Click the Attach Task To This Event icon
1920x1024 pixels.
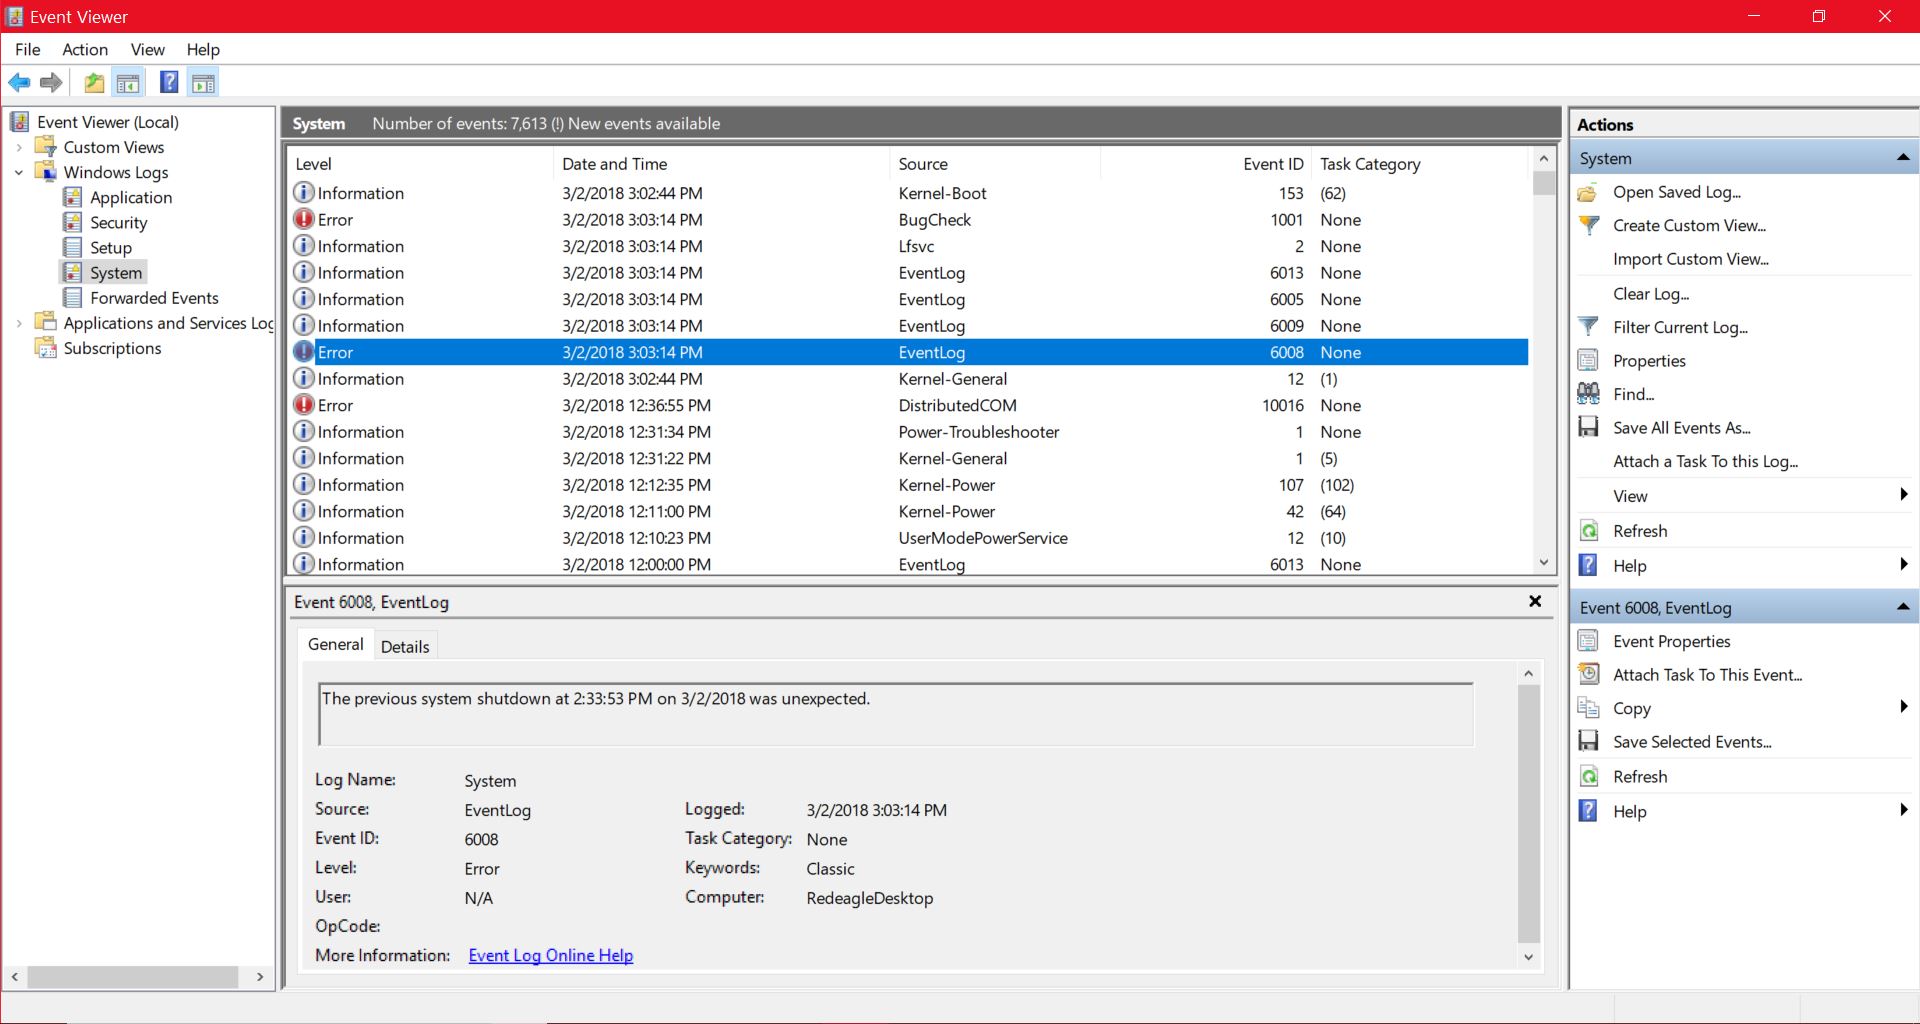tap(1588, 674)
